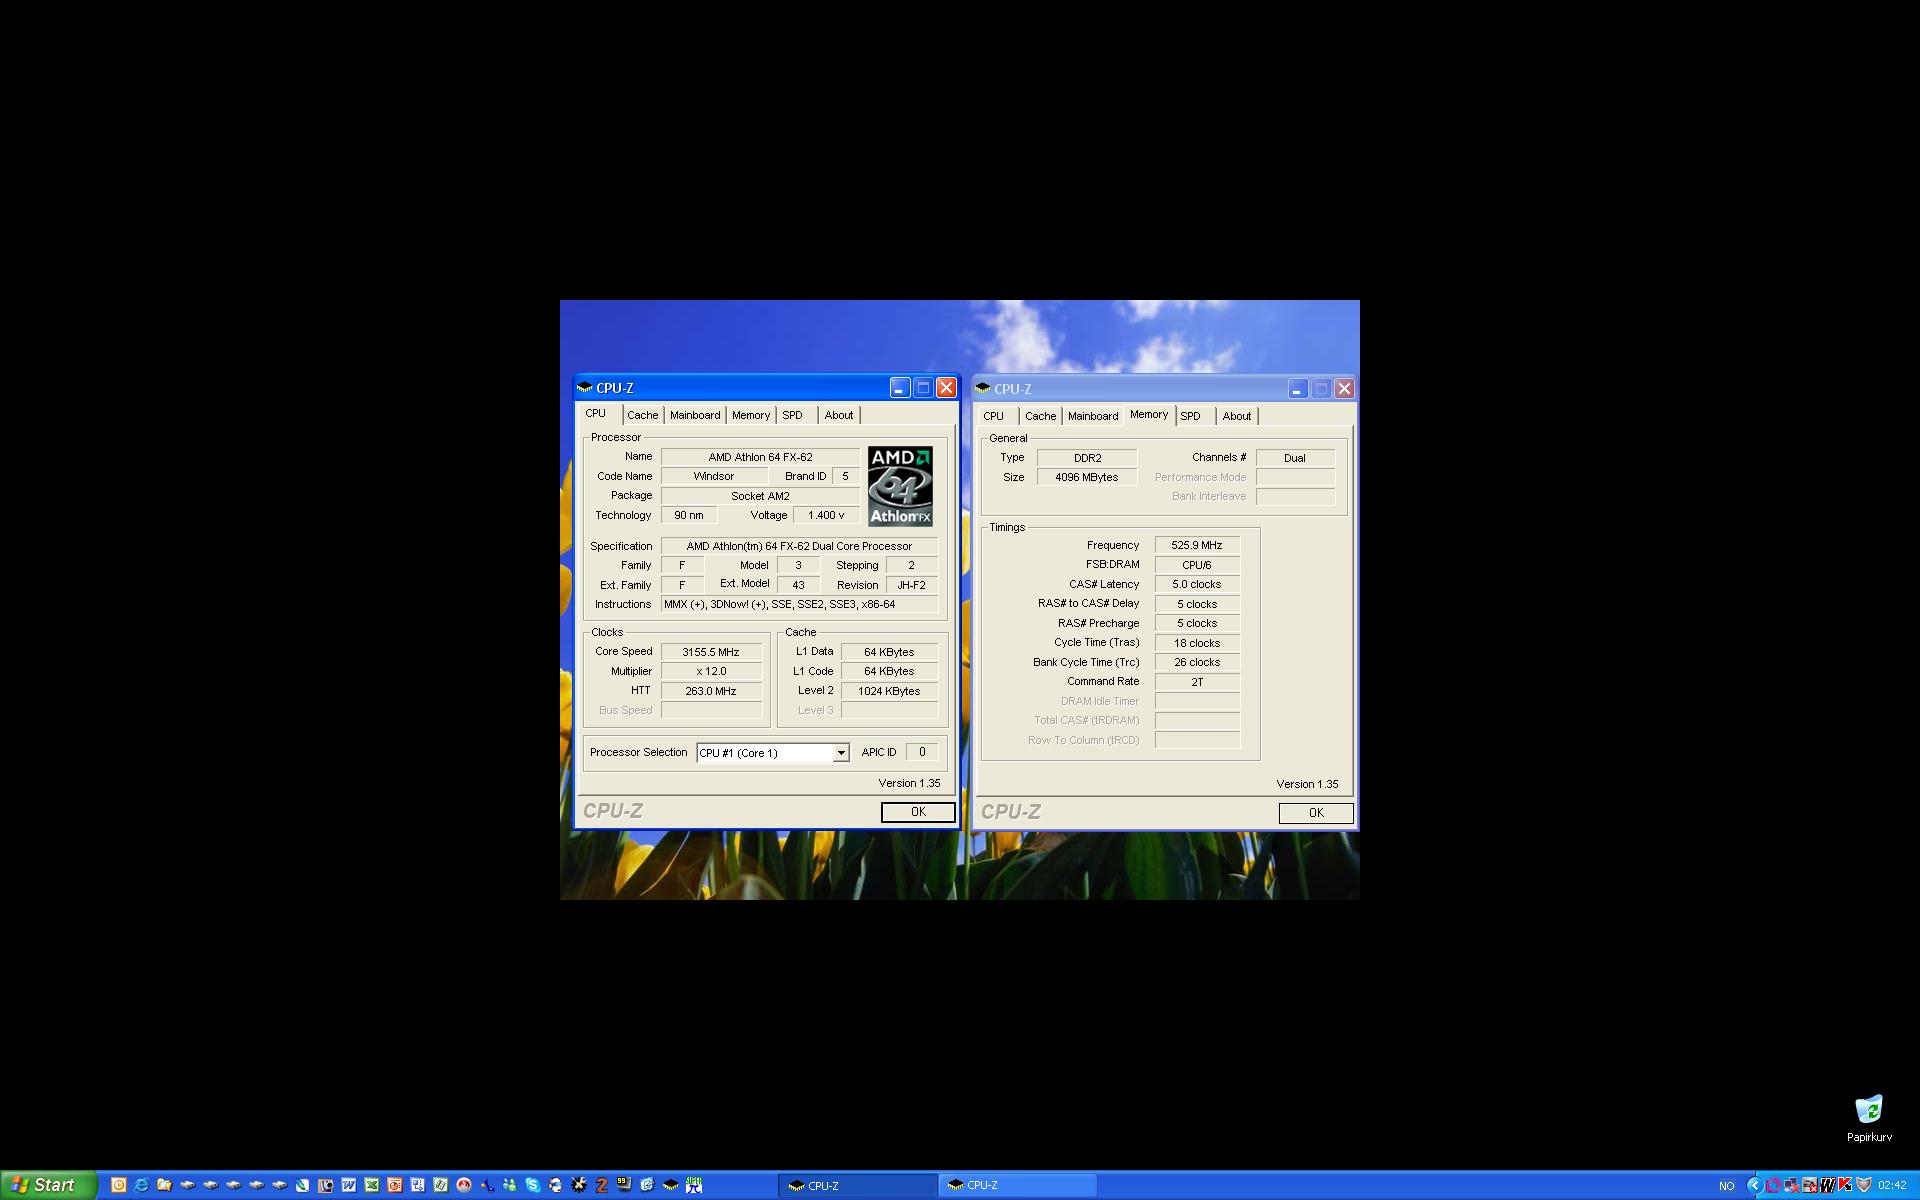Click the FSB:DRAM CPU/6 value

click(x=1197, y=565)
